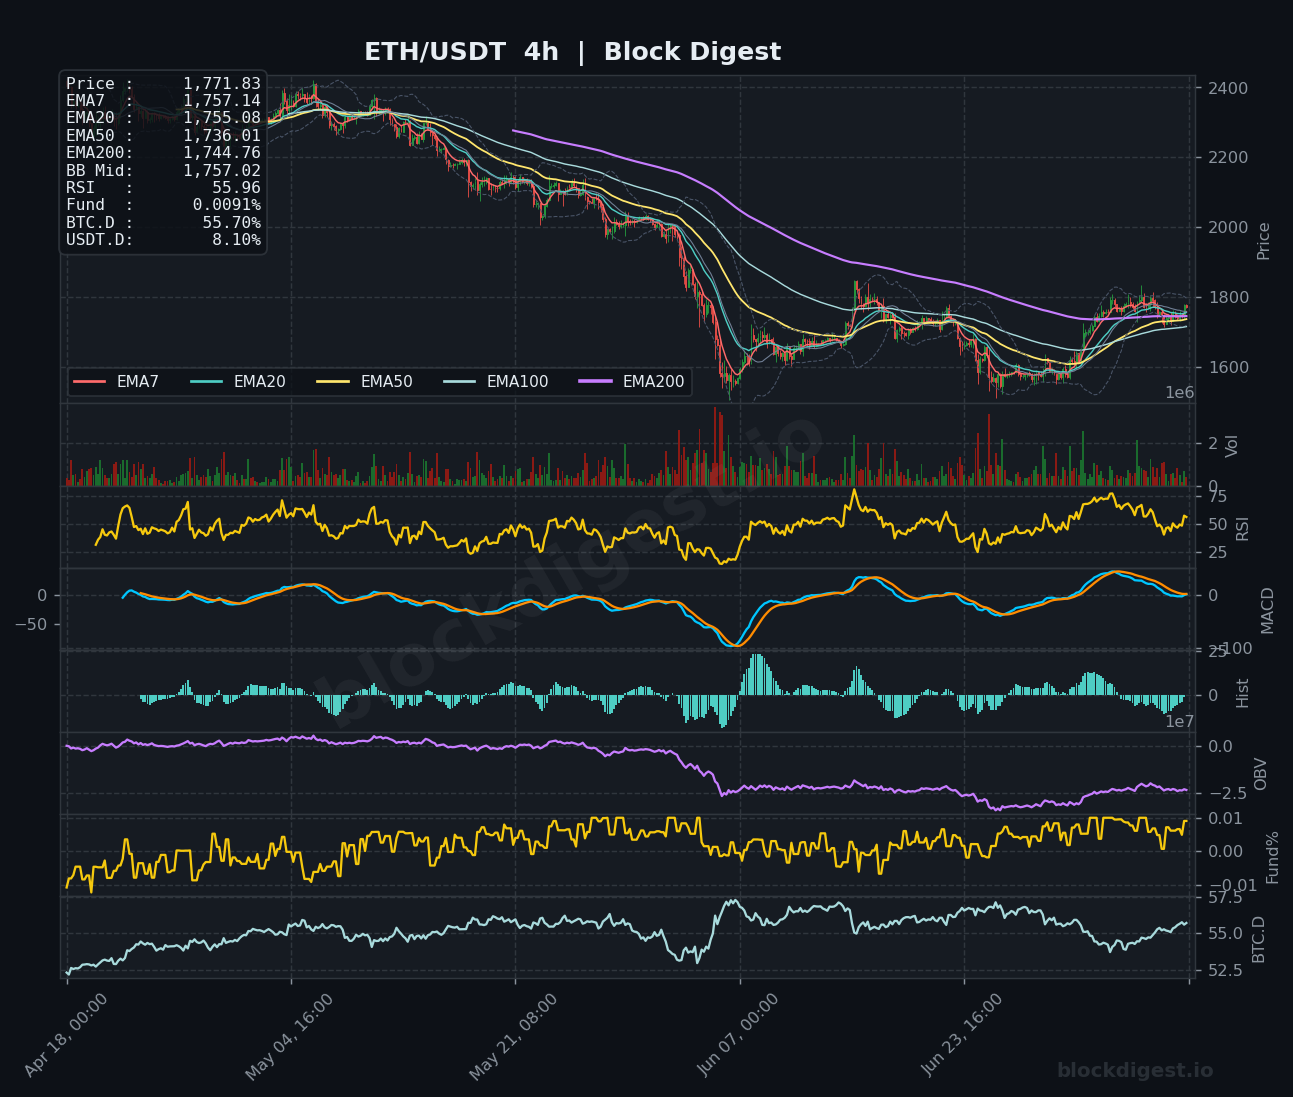Click the 2400 price axis tick
Viewport: 1293px width, 1097px height.
click(x=1226, y=88)
